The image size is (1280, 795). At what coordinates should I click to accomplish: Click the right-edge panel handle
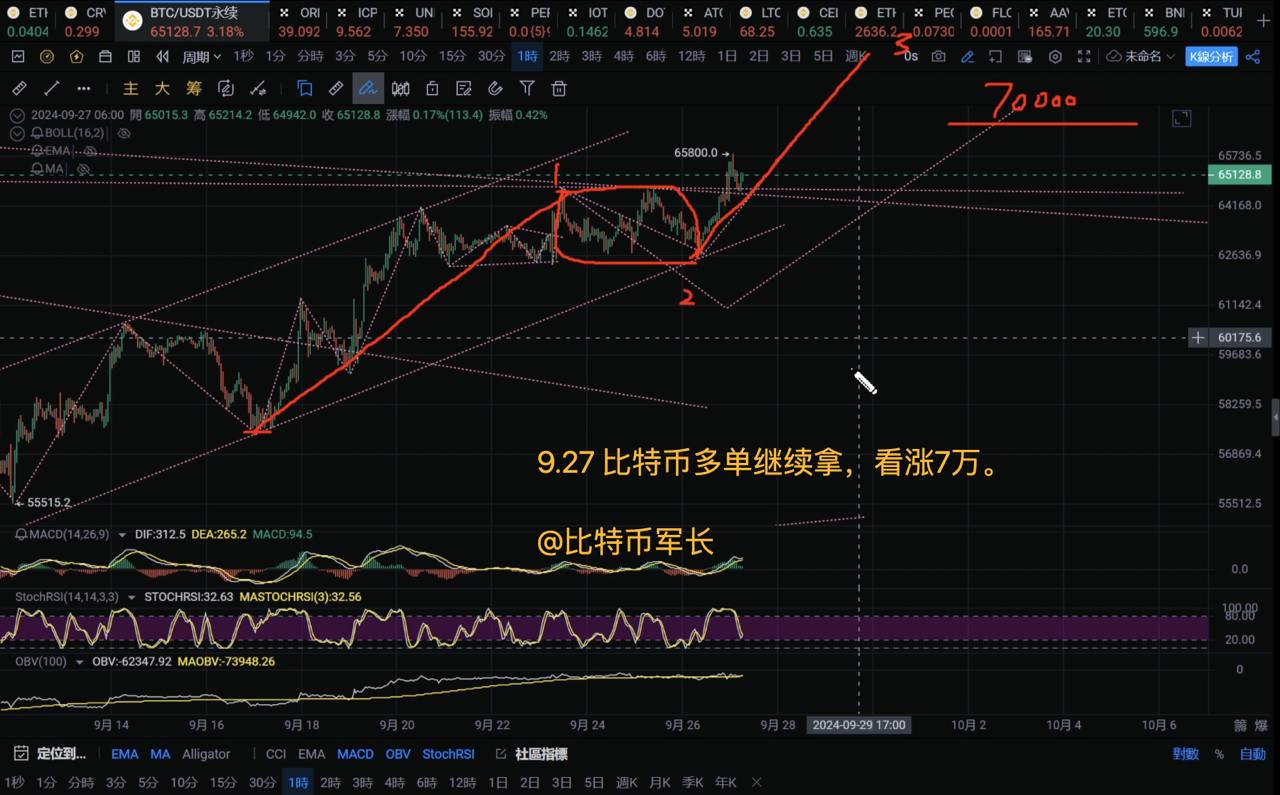[1275, 416]
